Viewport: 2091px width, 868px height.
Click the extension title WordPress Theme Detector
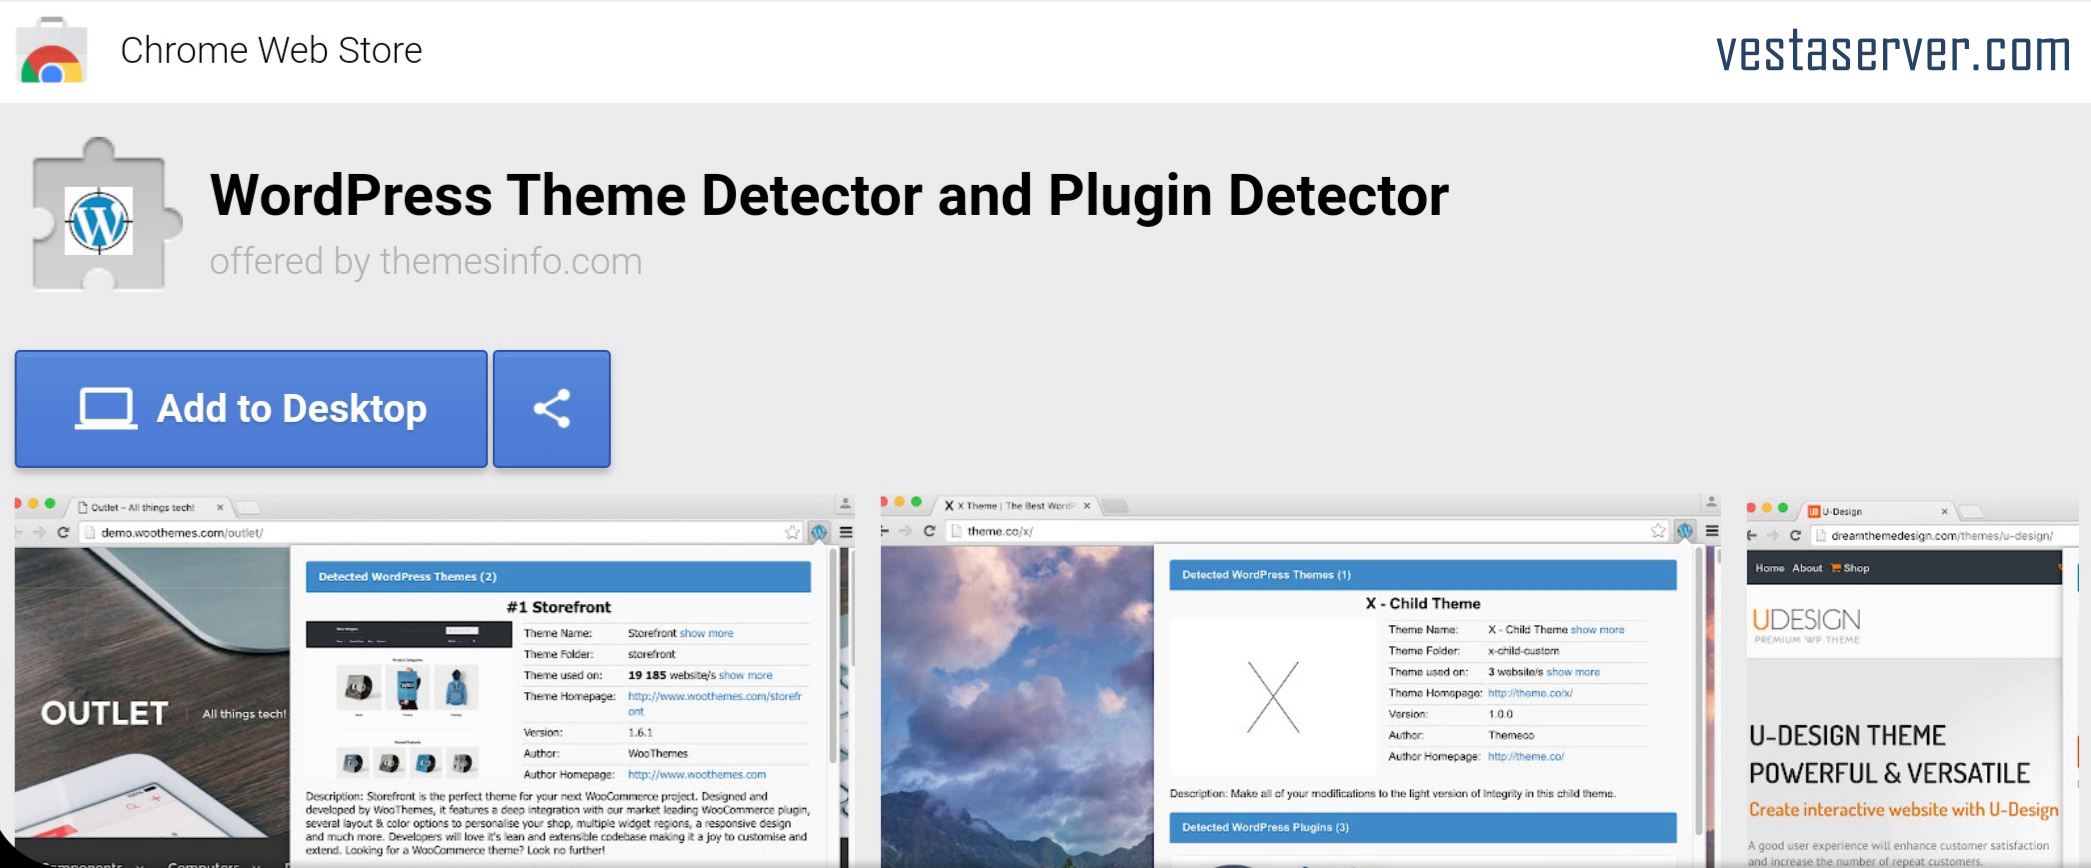[x=829, y=195]
